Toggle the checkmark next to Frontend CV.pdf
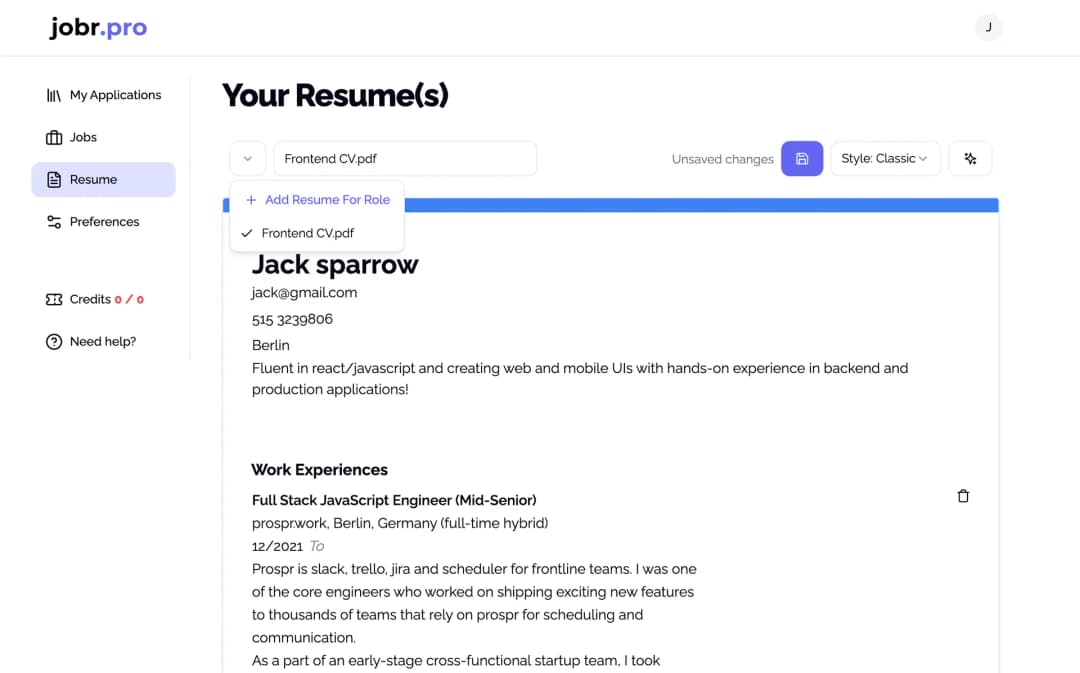 click(246, 232)
